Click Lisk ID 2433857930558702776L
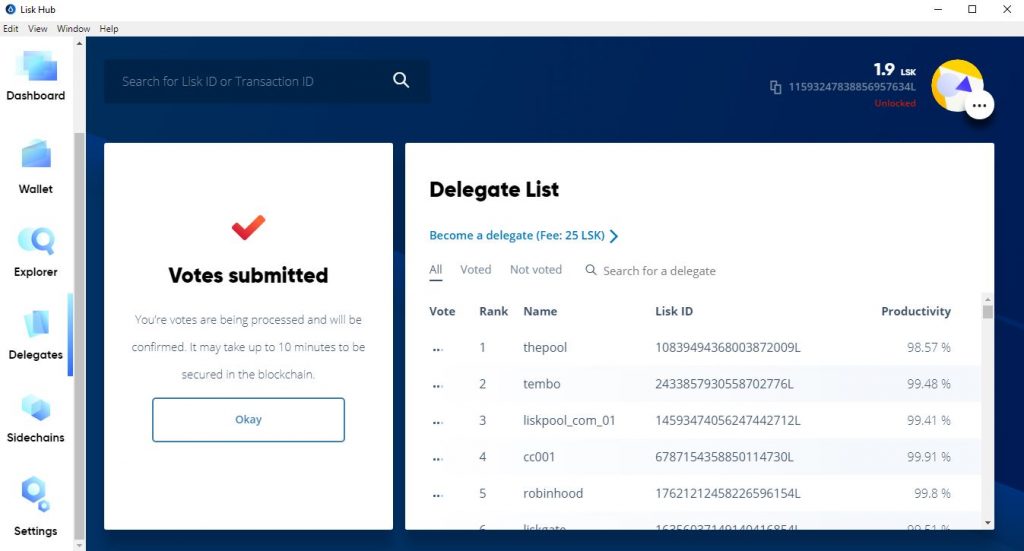This screenshot has height=551, width=1024. point(724,384)
